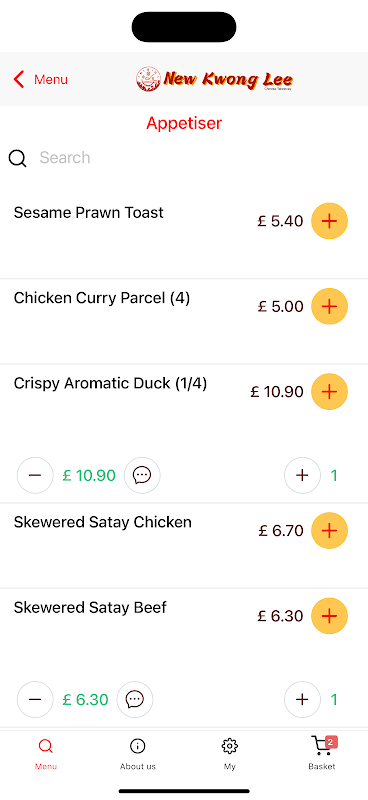Add Sesame Prawn Toast to basket
Image resolution: width=368 pixels, height=800 pixels.
tap(329, 221)
